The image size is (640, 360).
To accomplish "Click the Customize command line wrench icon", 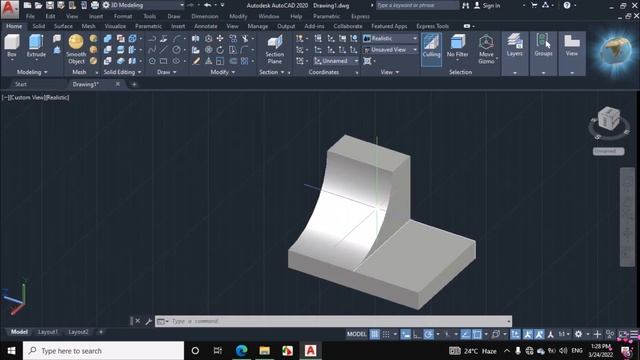I will (148, 321).
